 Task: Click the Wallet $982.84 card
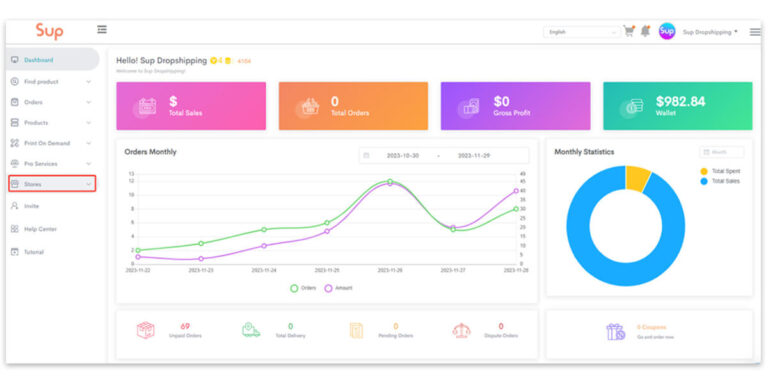coord(677,106)
